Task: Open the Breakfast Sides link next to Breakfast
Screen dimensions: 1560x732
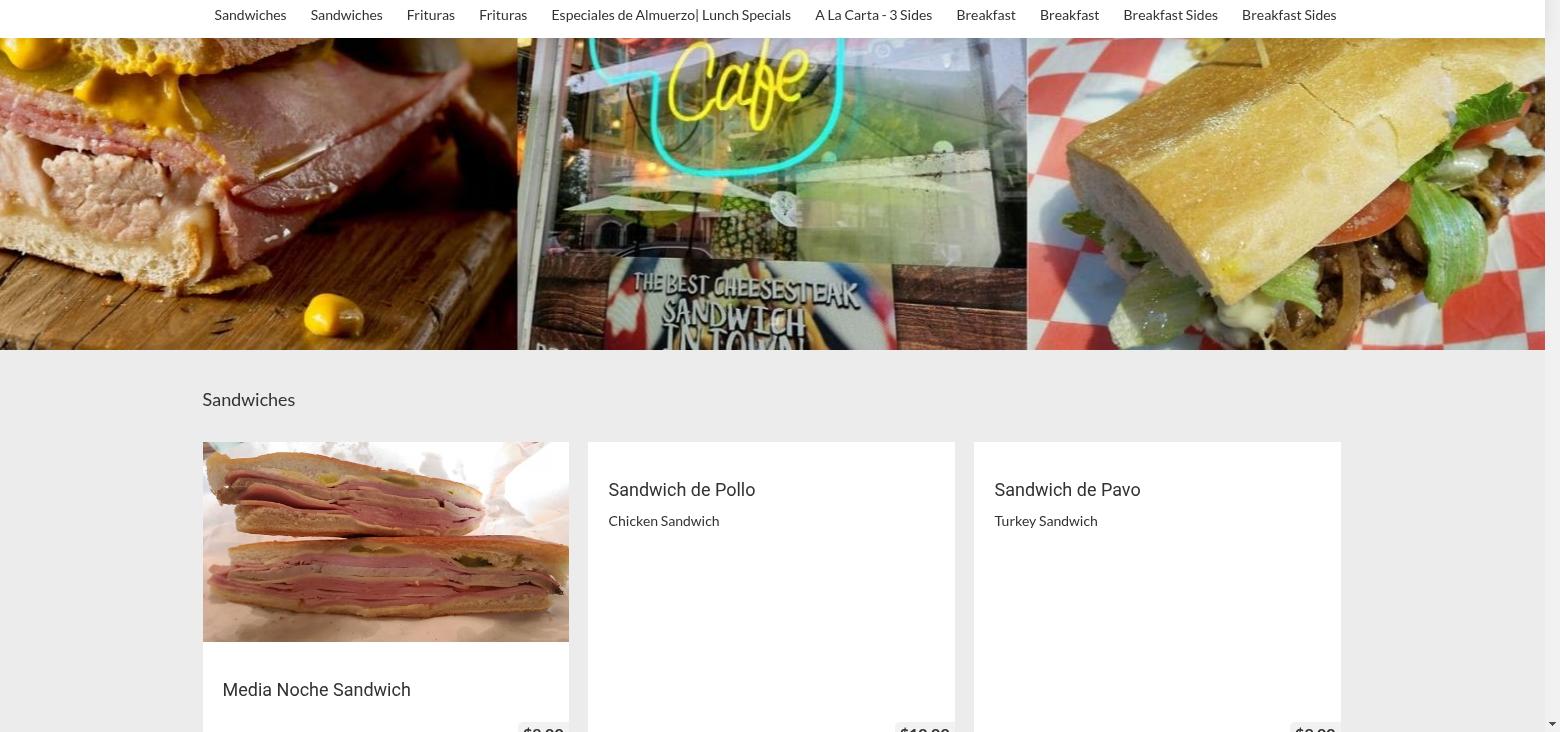Action: (x=1170, y=15)
